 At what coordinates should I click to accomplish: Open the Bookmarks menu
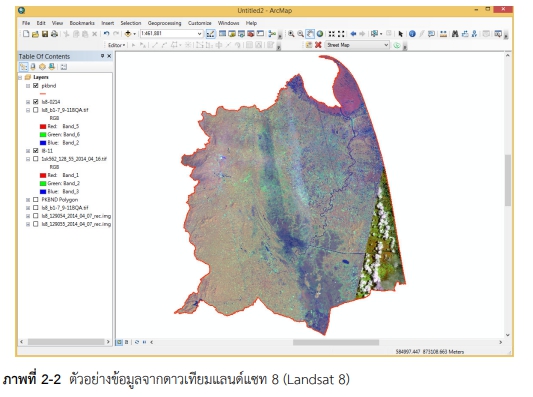(x=82, y=23)
